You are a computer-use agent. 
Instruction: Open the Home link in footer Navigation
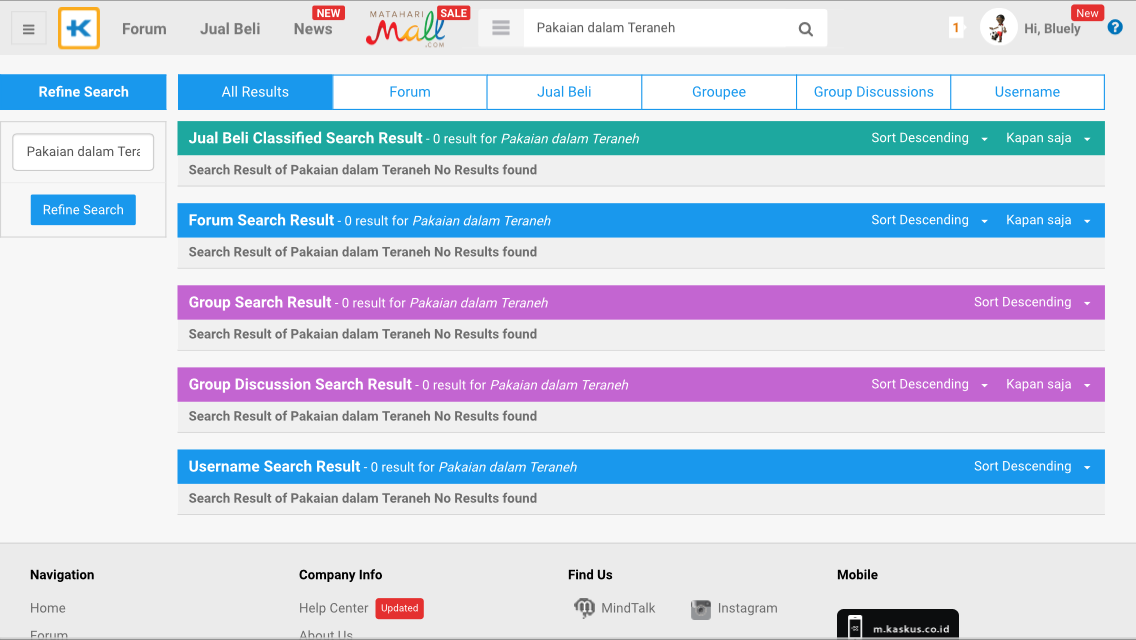click(x=48, y=608)
